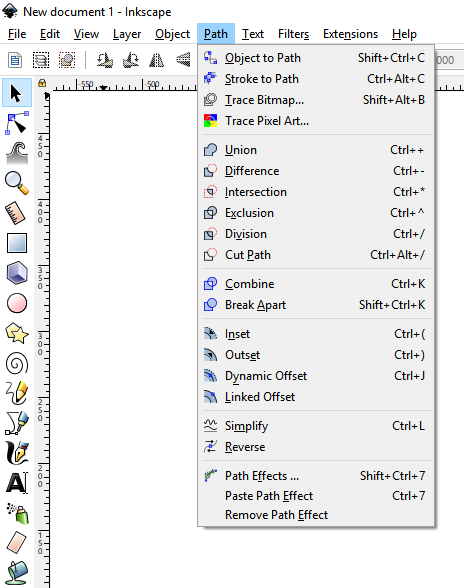Choose Object to Path

click(316, 58)
